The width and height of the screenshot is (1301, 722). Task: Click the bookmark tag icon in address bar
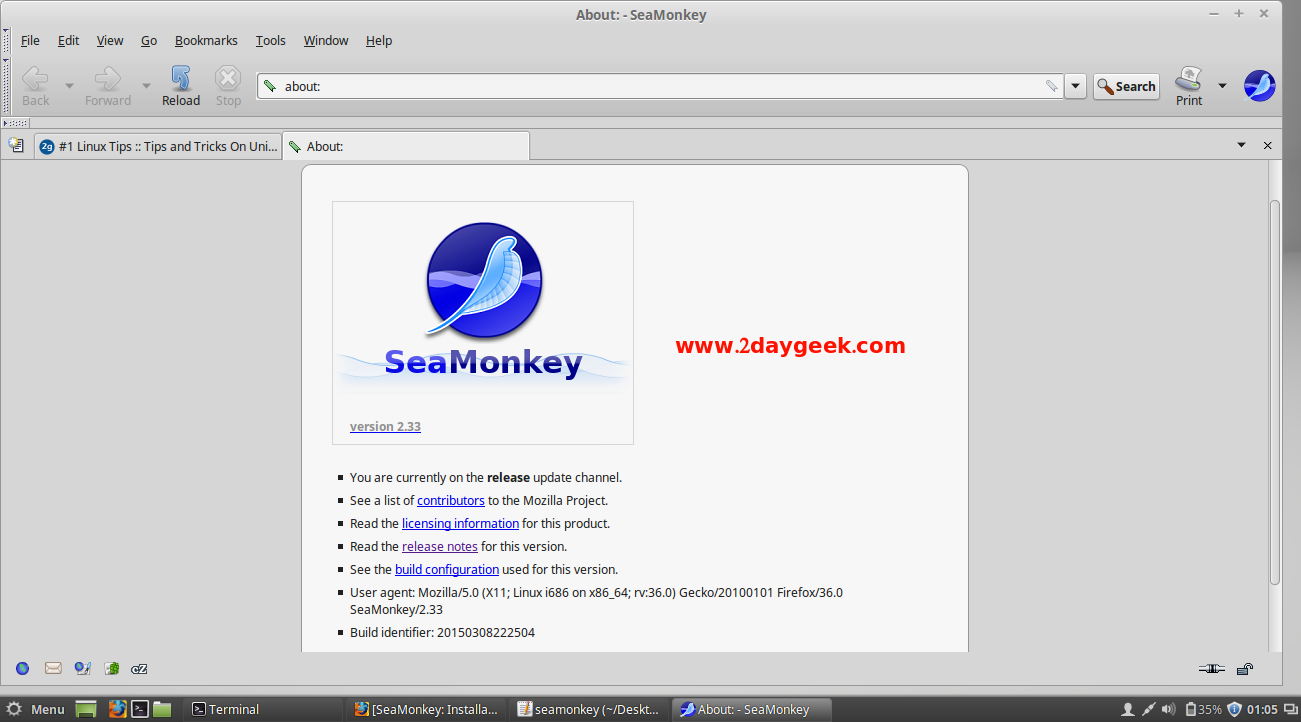point(269,86)
